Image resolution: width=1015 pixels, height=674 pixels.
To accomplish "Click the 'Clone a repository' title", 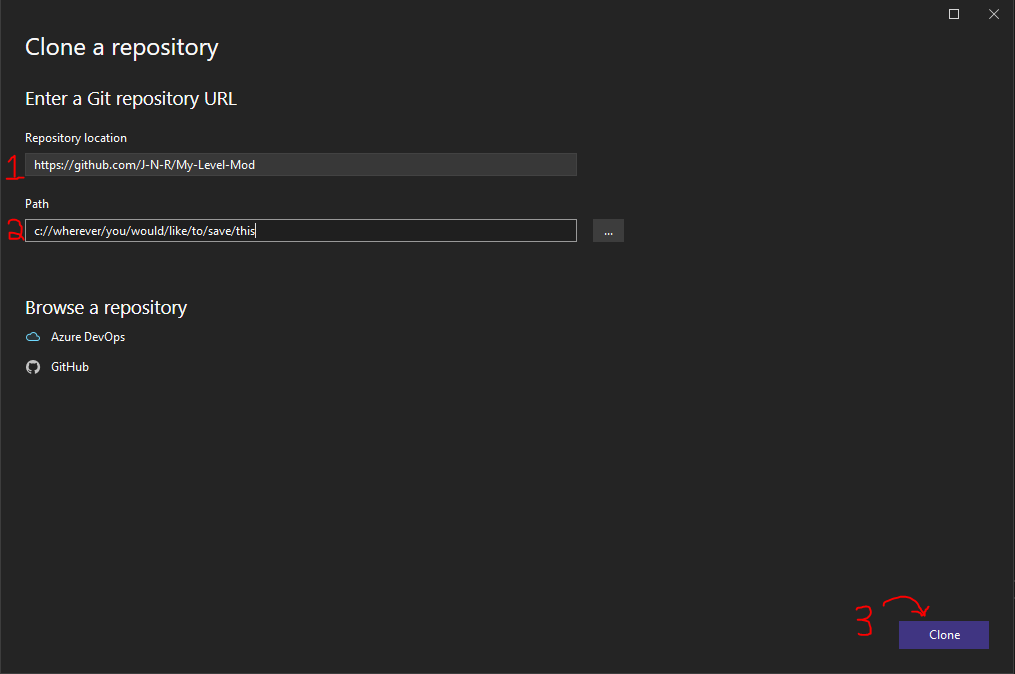I will 122,47.
